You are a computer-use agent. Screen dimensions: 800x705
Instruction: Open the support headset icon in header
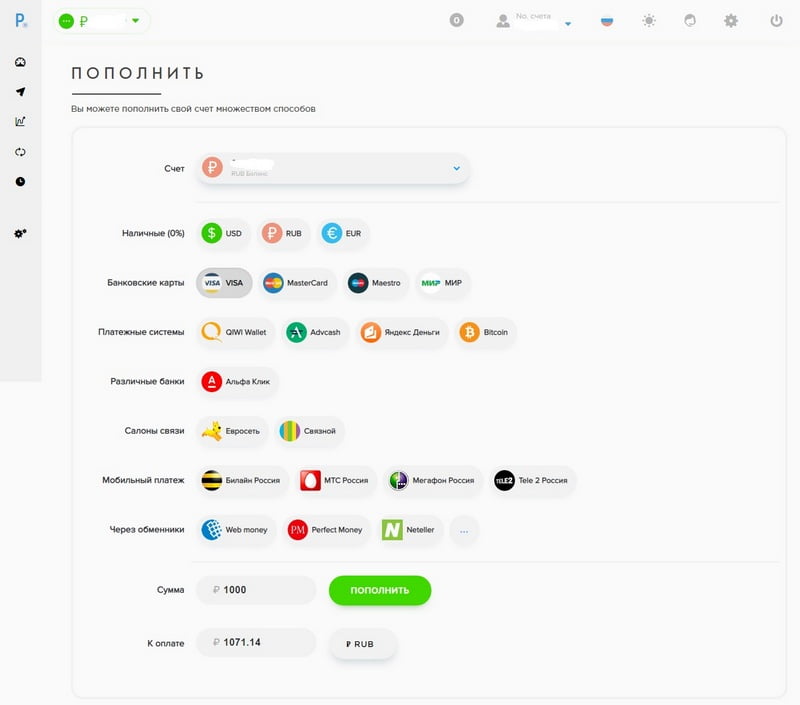click(690, 21)
